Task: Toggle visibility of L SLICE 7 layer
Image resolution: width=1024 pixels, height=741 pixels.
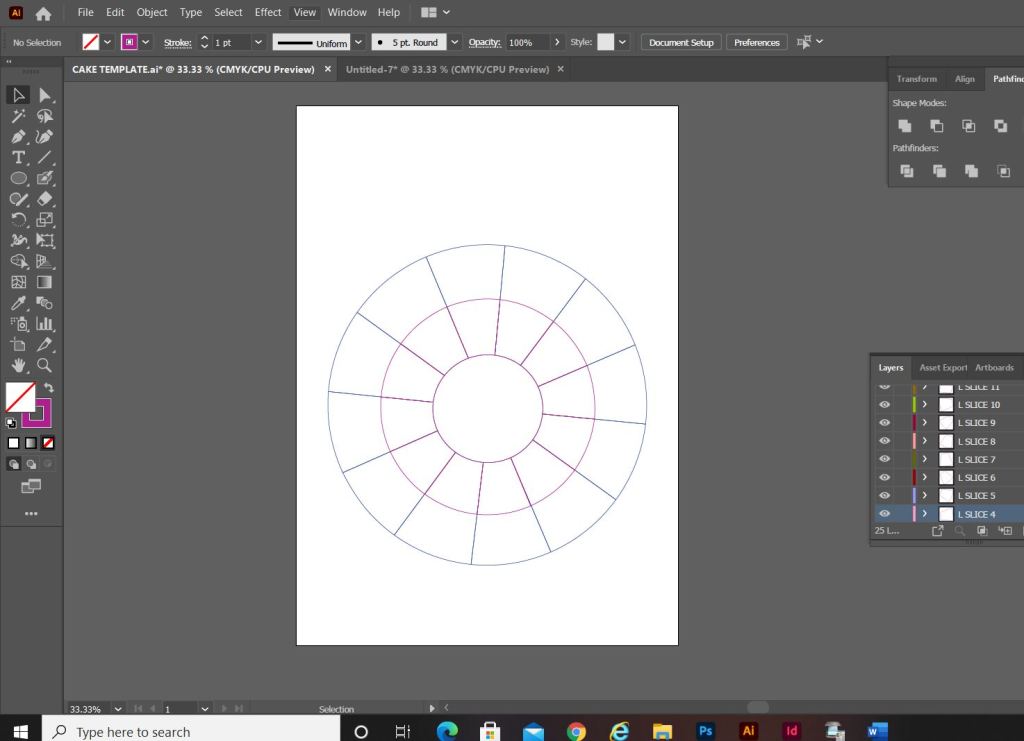Action: click(x=884, y=460)
